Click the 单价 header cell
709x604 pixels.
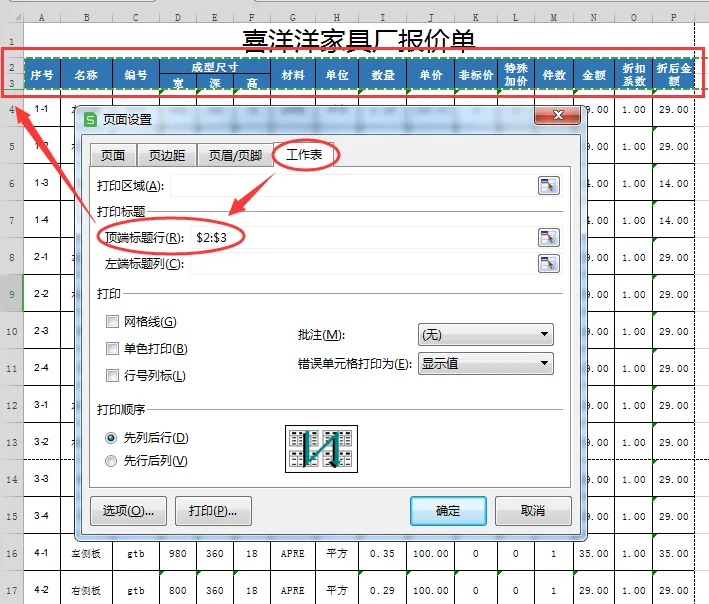430,74
